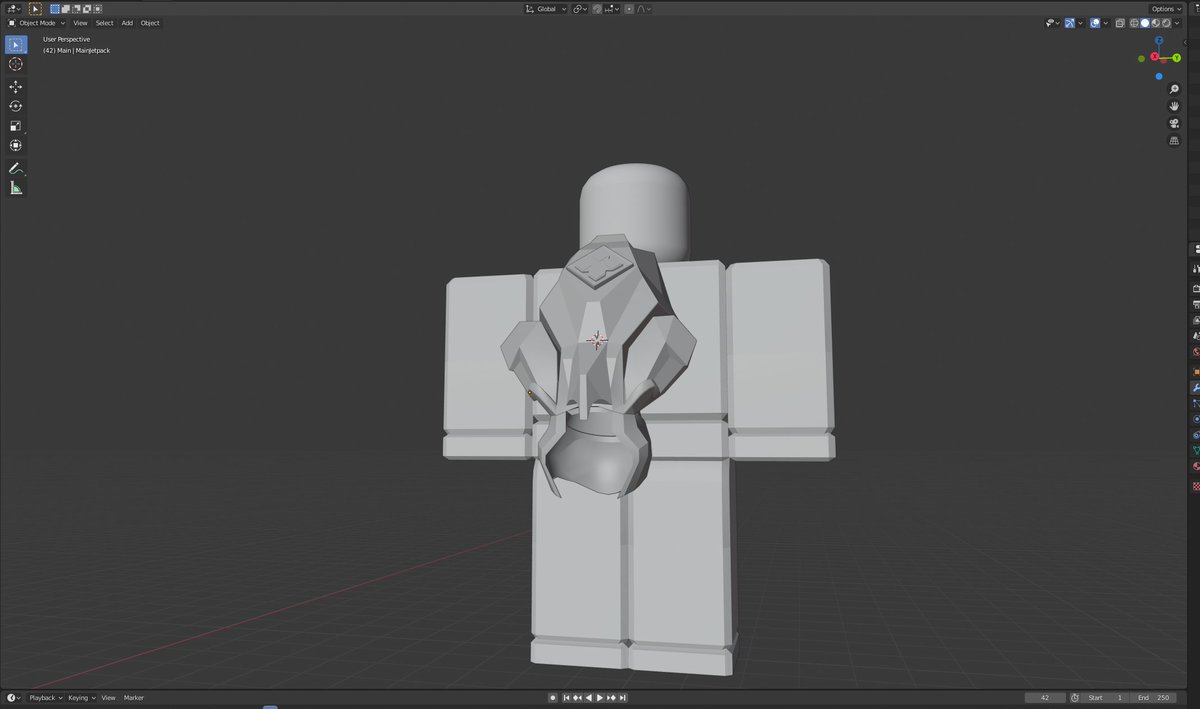The height and width of the screenshot is (709, 1200).
Task: Open object types visibility dropdown
Action: [x=1052, y=23]
